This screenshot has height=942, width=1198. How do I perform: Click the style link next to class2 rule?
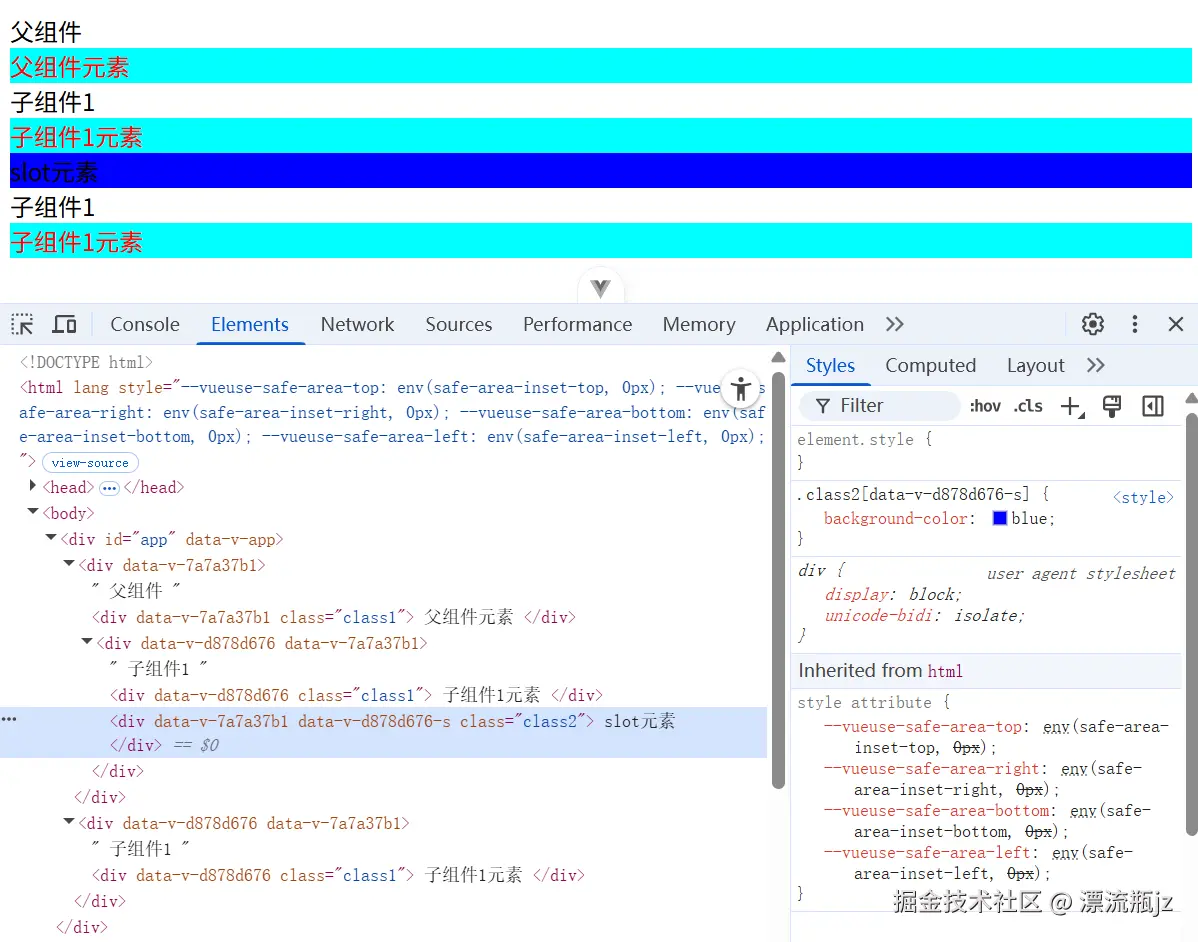(x=1142, y=497)
